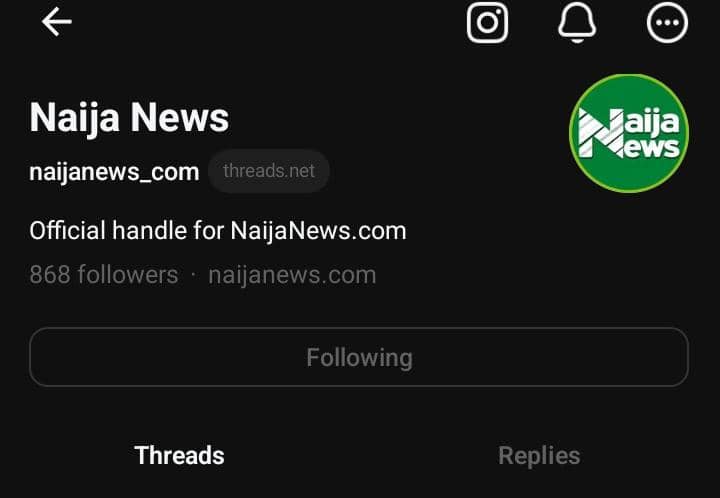This screenshot has height=498, width=720.
Task: Expand the circled ellipsis options menu
Action: (x=667, y=22)
